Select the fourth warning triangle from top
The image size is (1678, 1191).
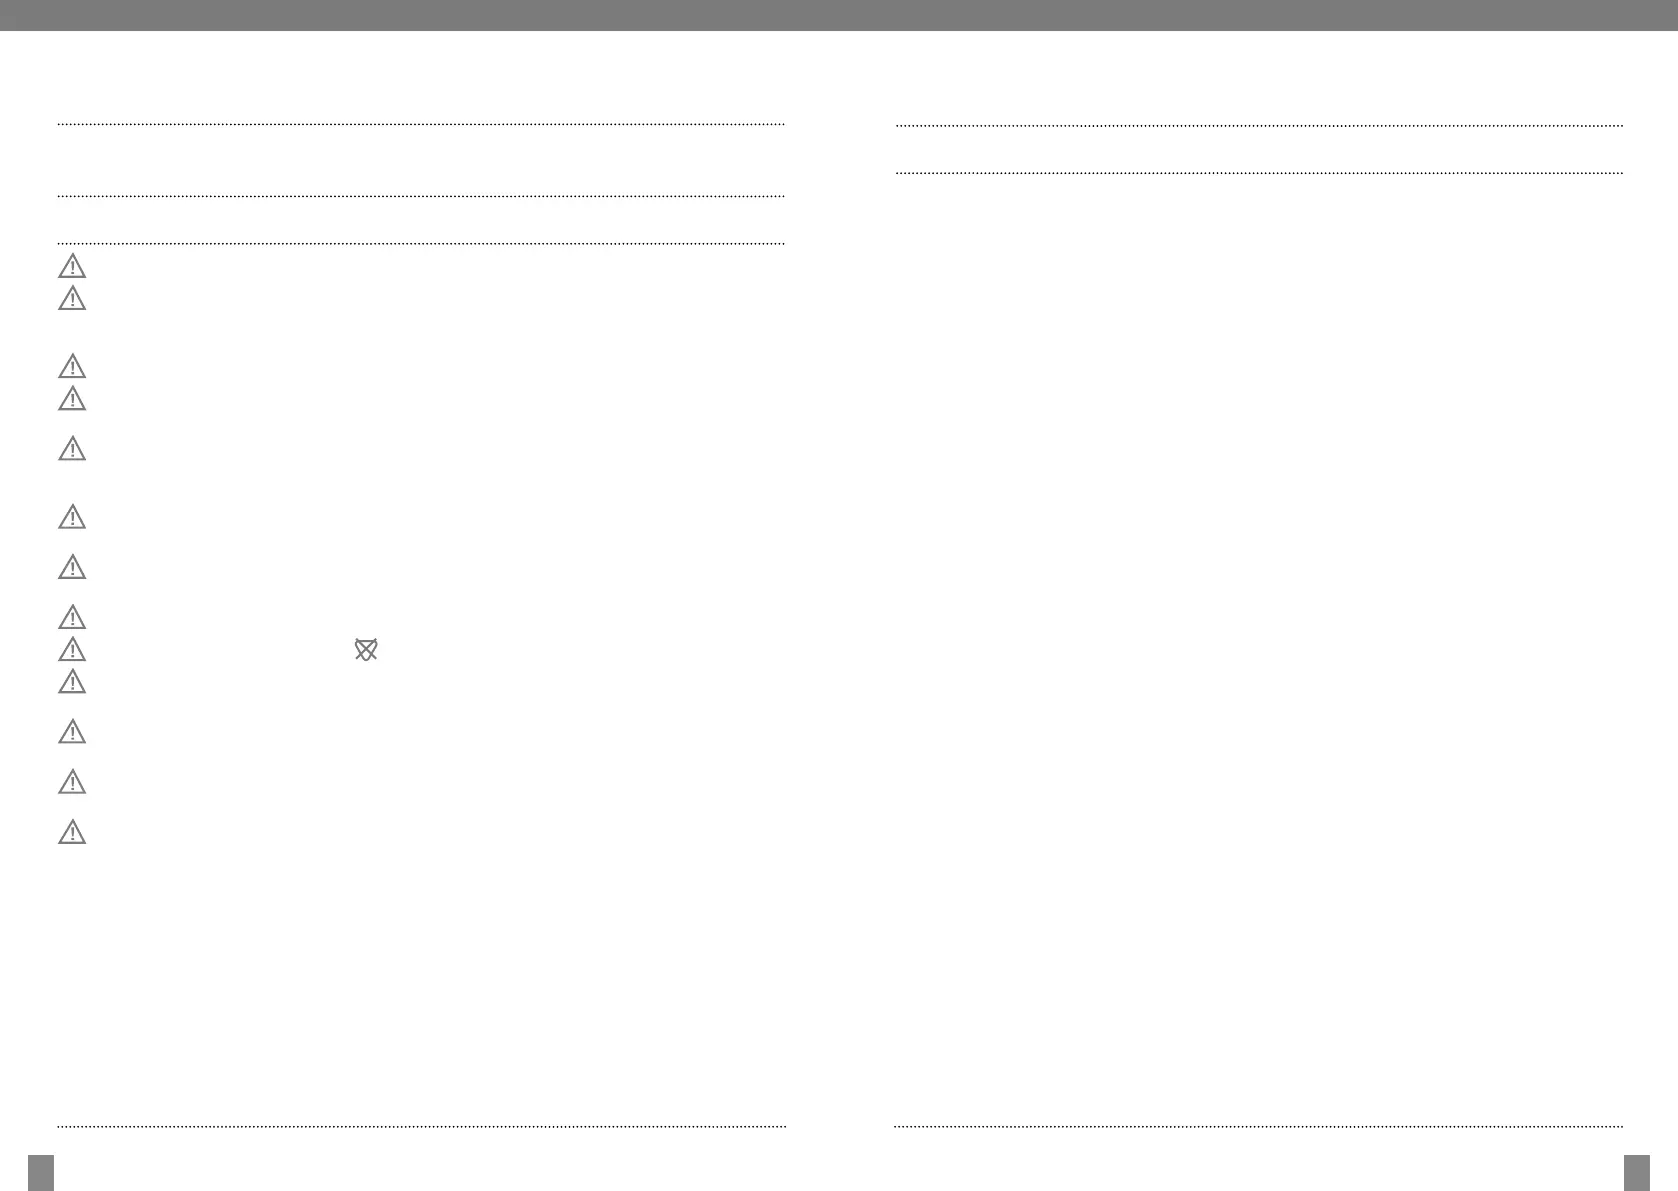72,399
